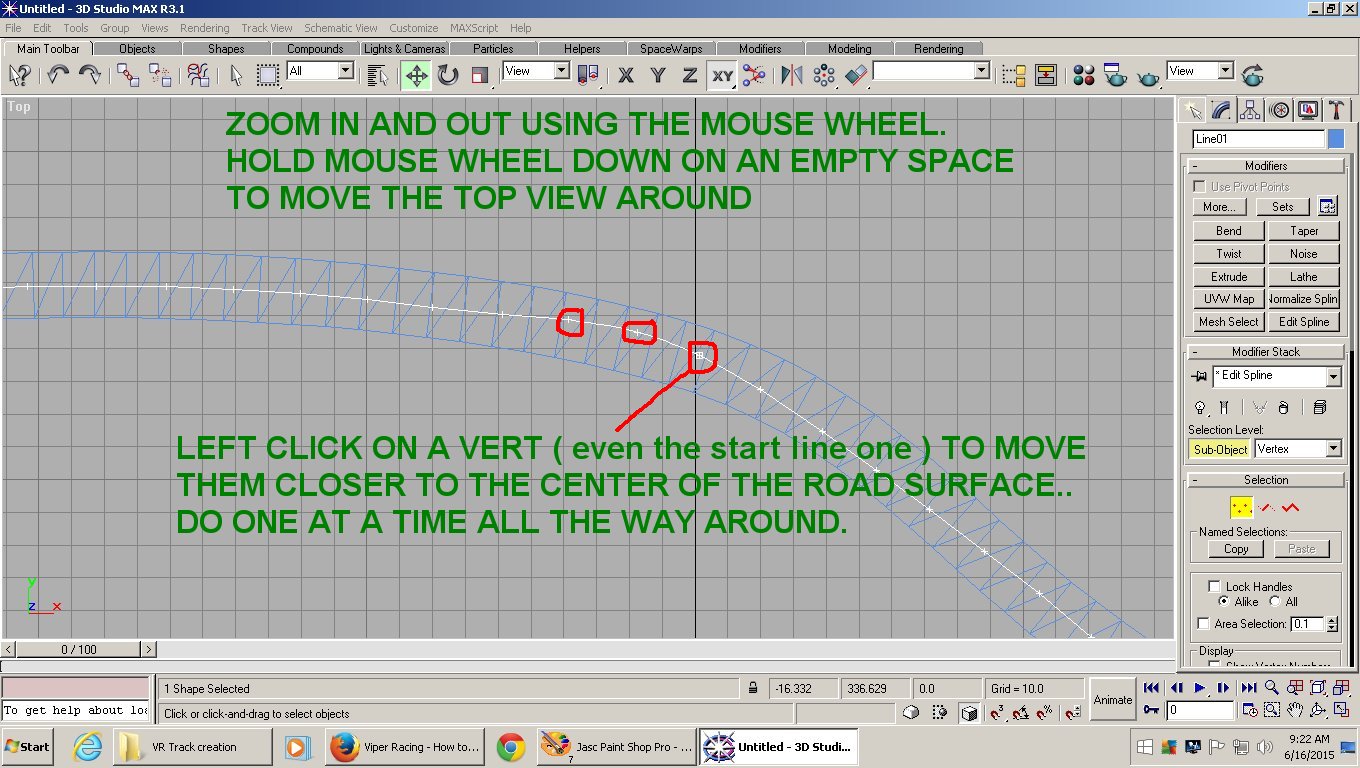Click the Pan hand viewport control
Screen dimensions: 1360x768
point(1295,711)
